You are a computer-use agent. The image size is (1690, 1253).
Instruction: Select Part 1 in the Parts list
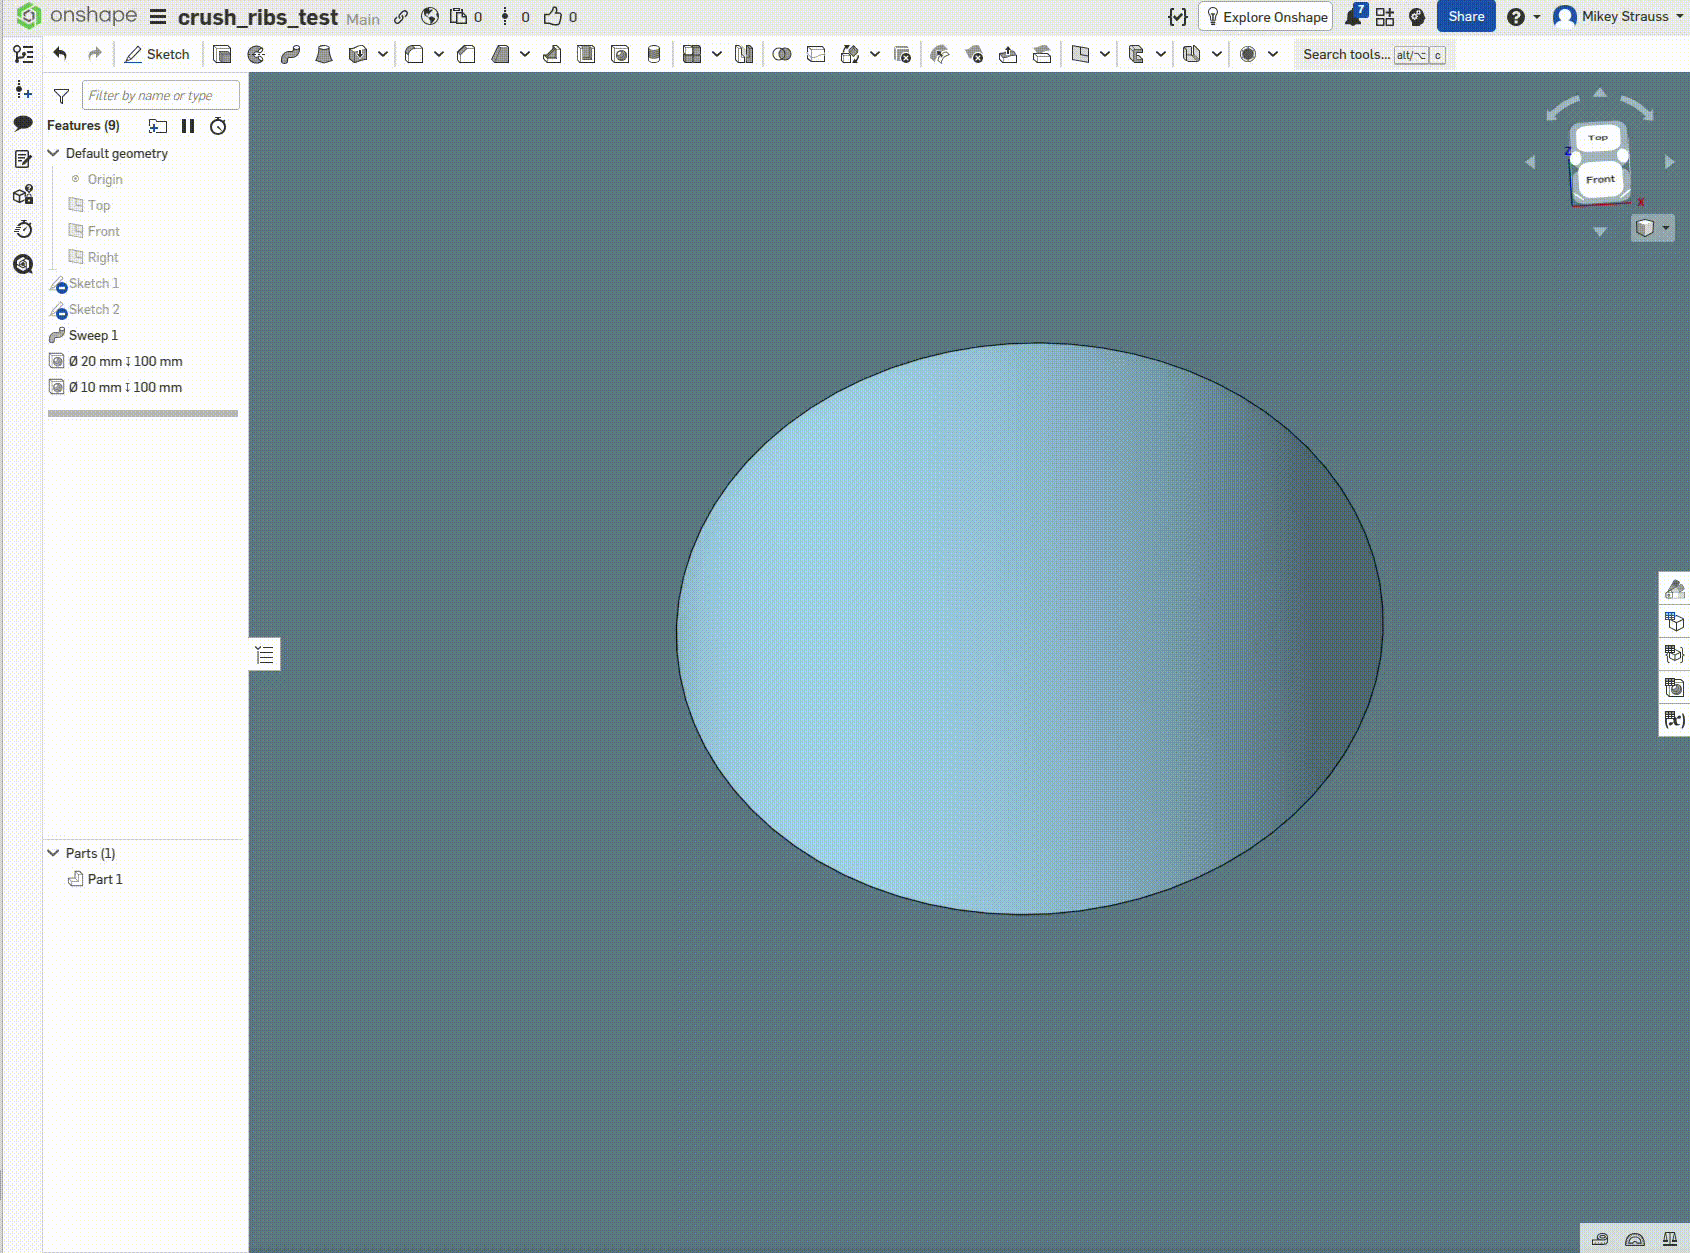105,879
